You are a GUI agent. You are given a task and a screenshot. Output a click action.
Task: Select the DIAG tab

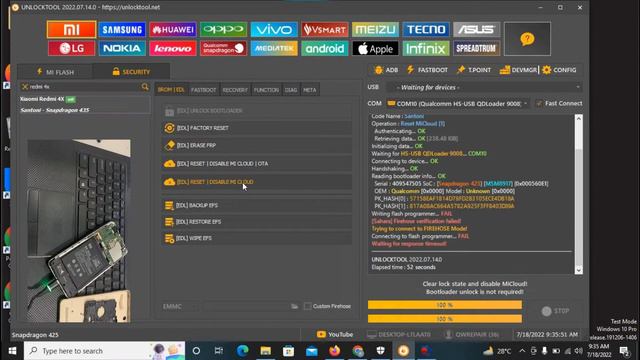point(291,90)
